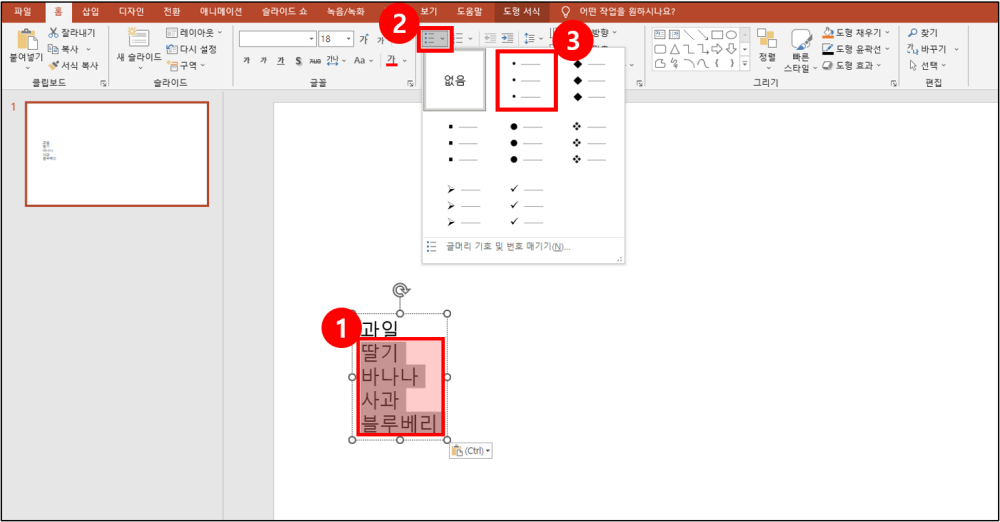
Task: Open the File (파일) tab
Action: [x=23, y=11]
